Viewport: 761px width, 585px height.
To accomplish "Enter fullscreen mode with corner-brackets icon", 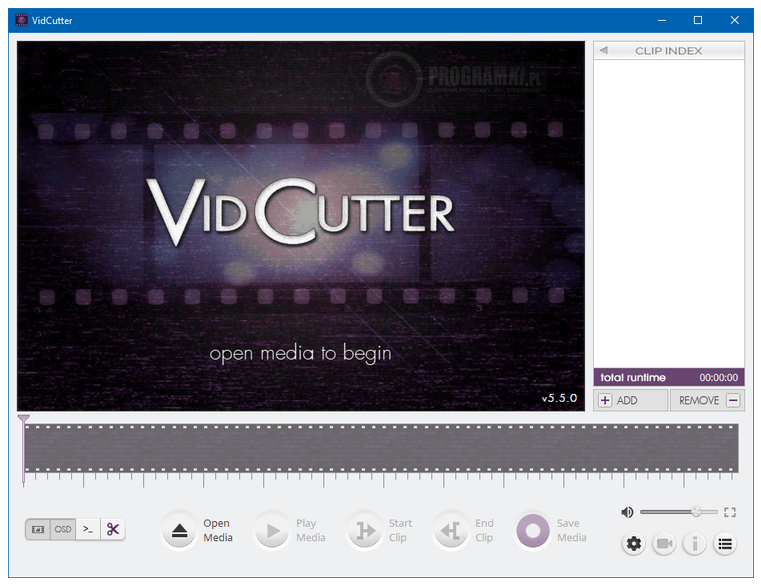I will point(730,512).
